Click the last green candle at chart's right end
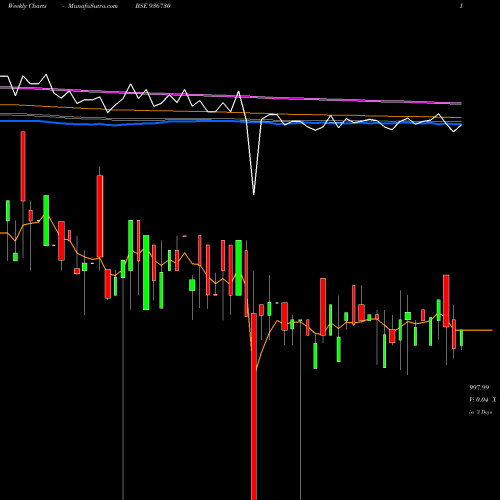The height and width of the screenshot is (500, 500). pos(461,337)
